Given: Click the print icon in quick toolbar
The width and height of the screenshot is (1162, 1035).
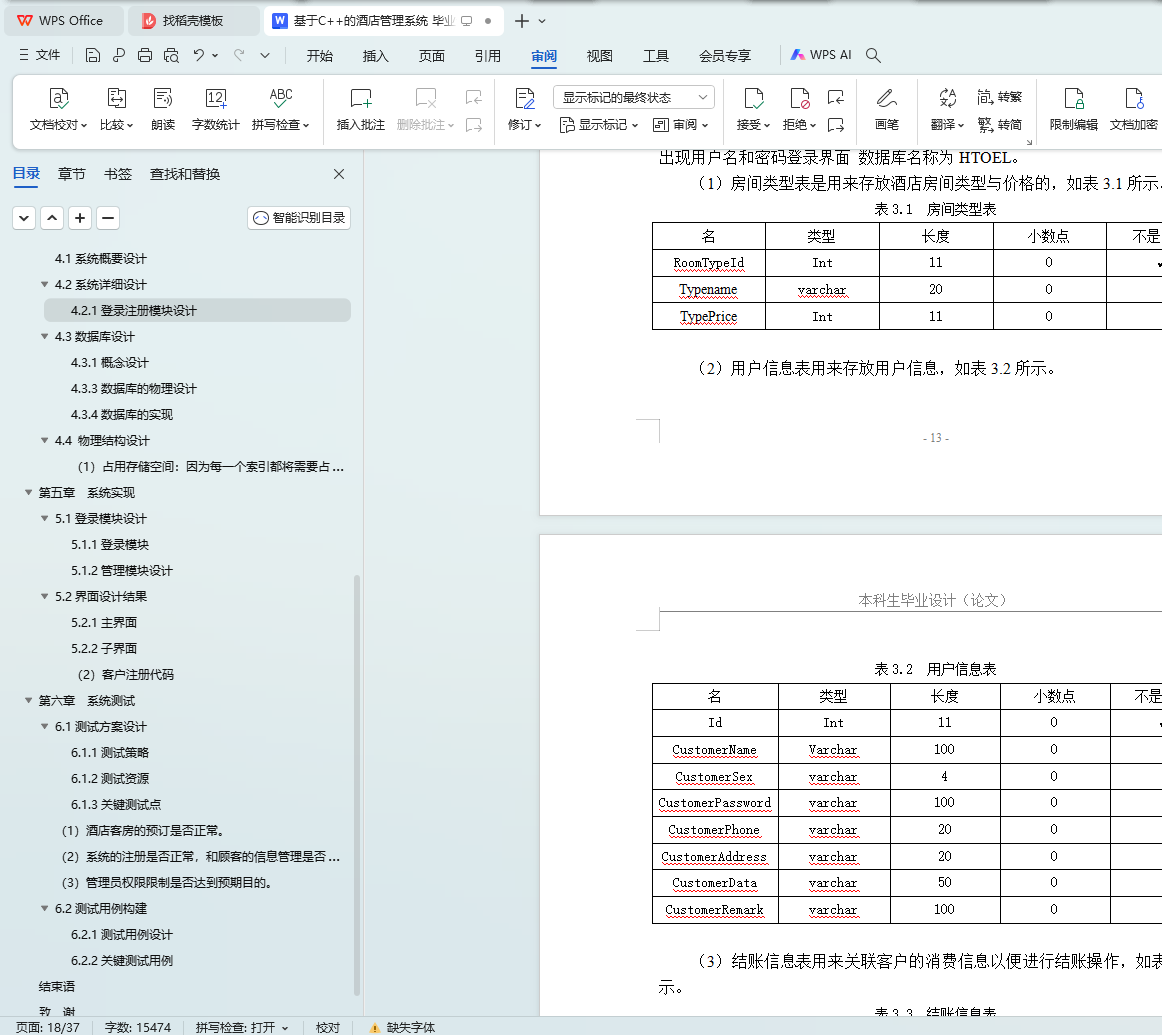Looking at the screenshot, I should pos(145,55).
